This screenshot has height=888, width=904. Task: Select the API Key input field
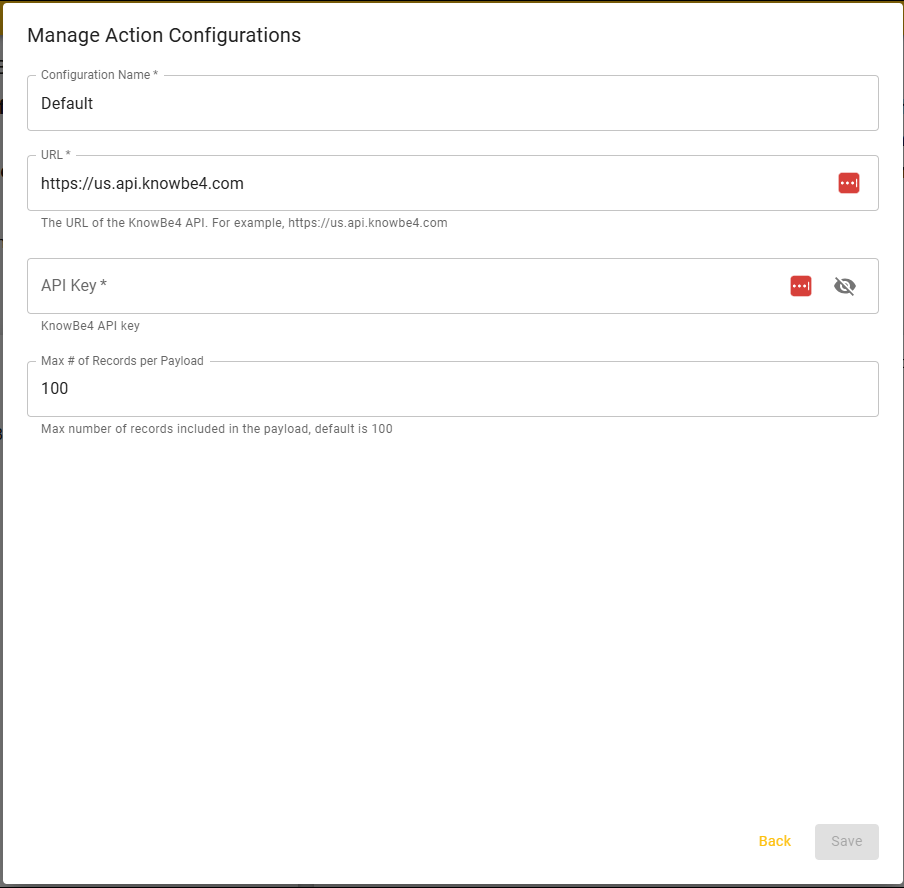pos(453,286)
